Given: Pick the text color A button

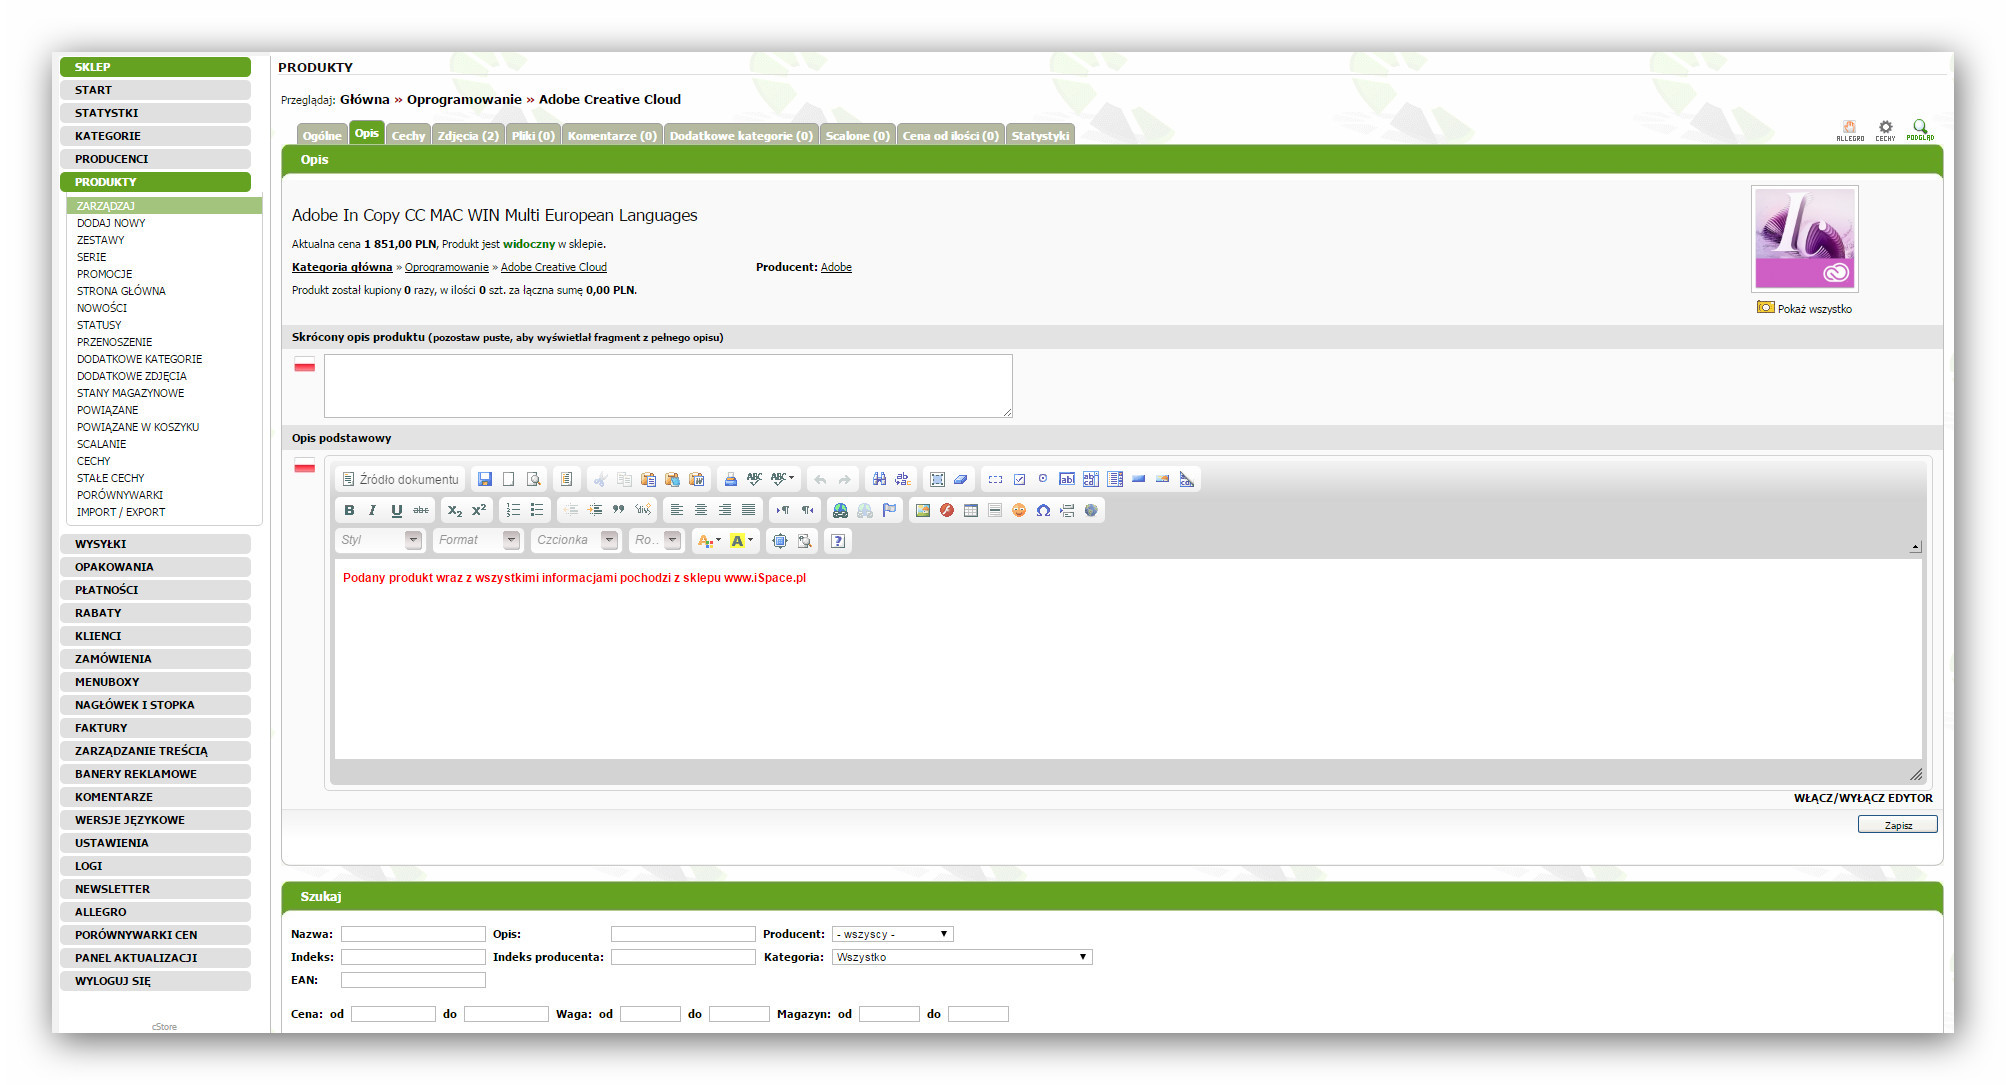Looking at the screenshot, I should point(709,541).
